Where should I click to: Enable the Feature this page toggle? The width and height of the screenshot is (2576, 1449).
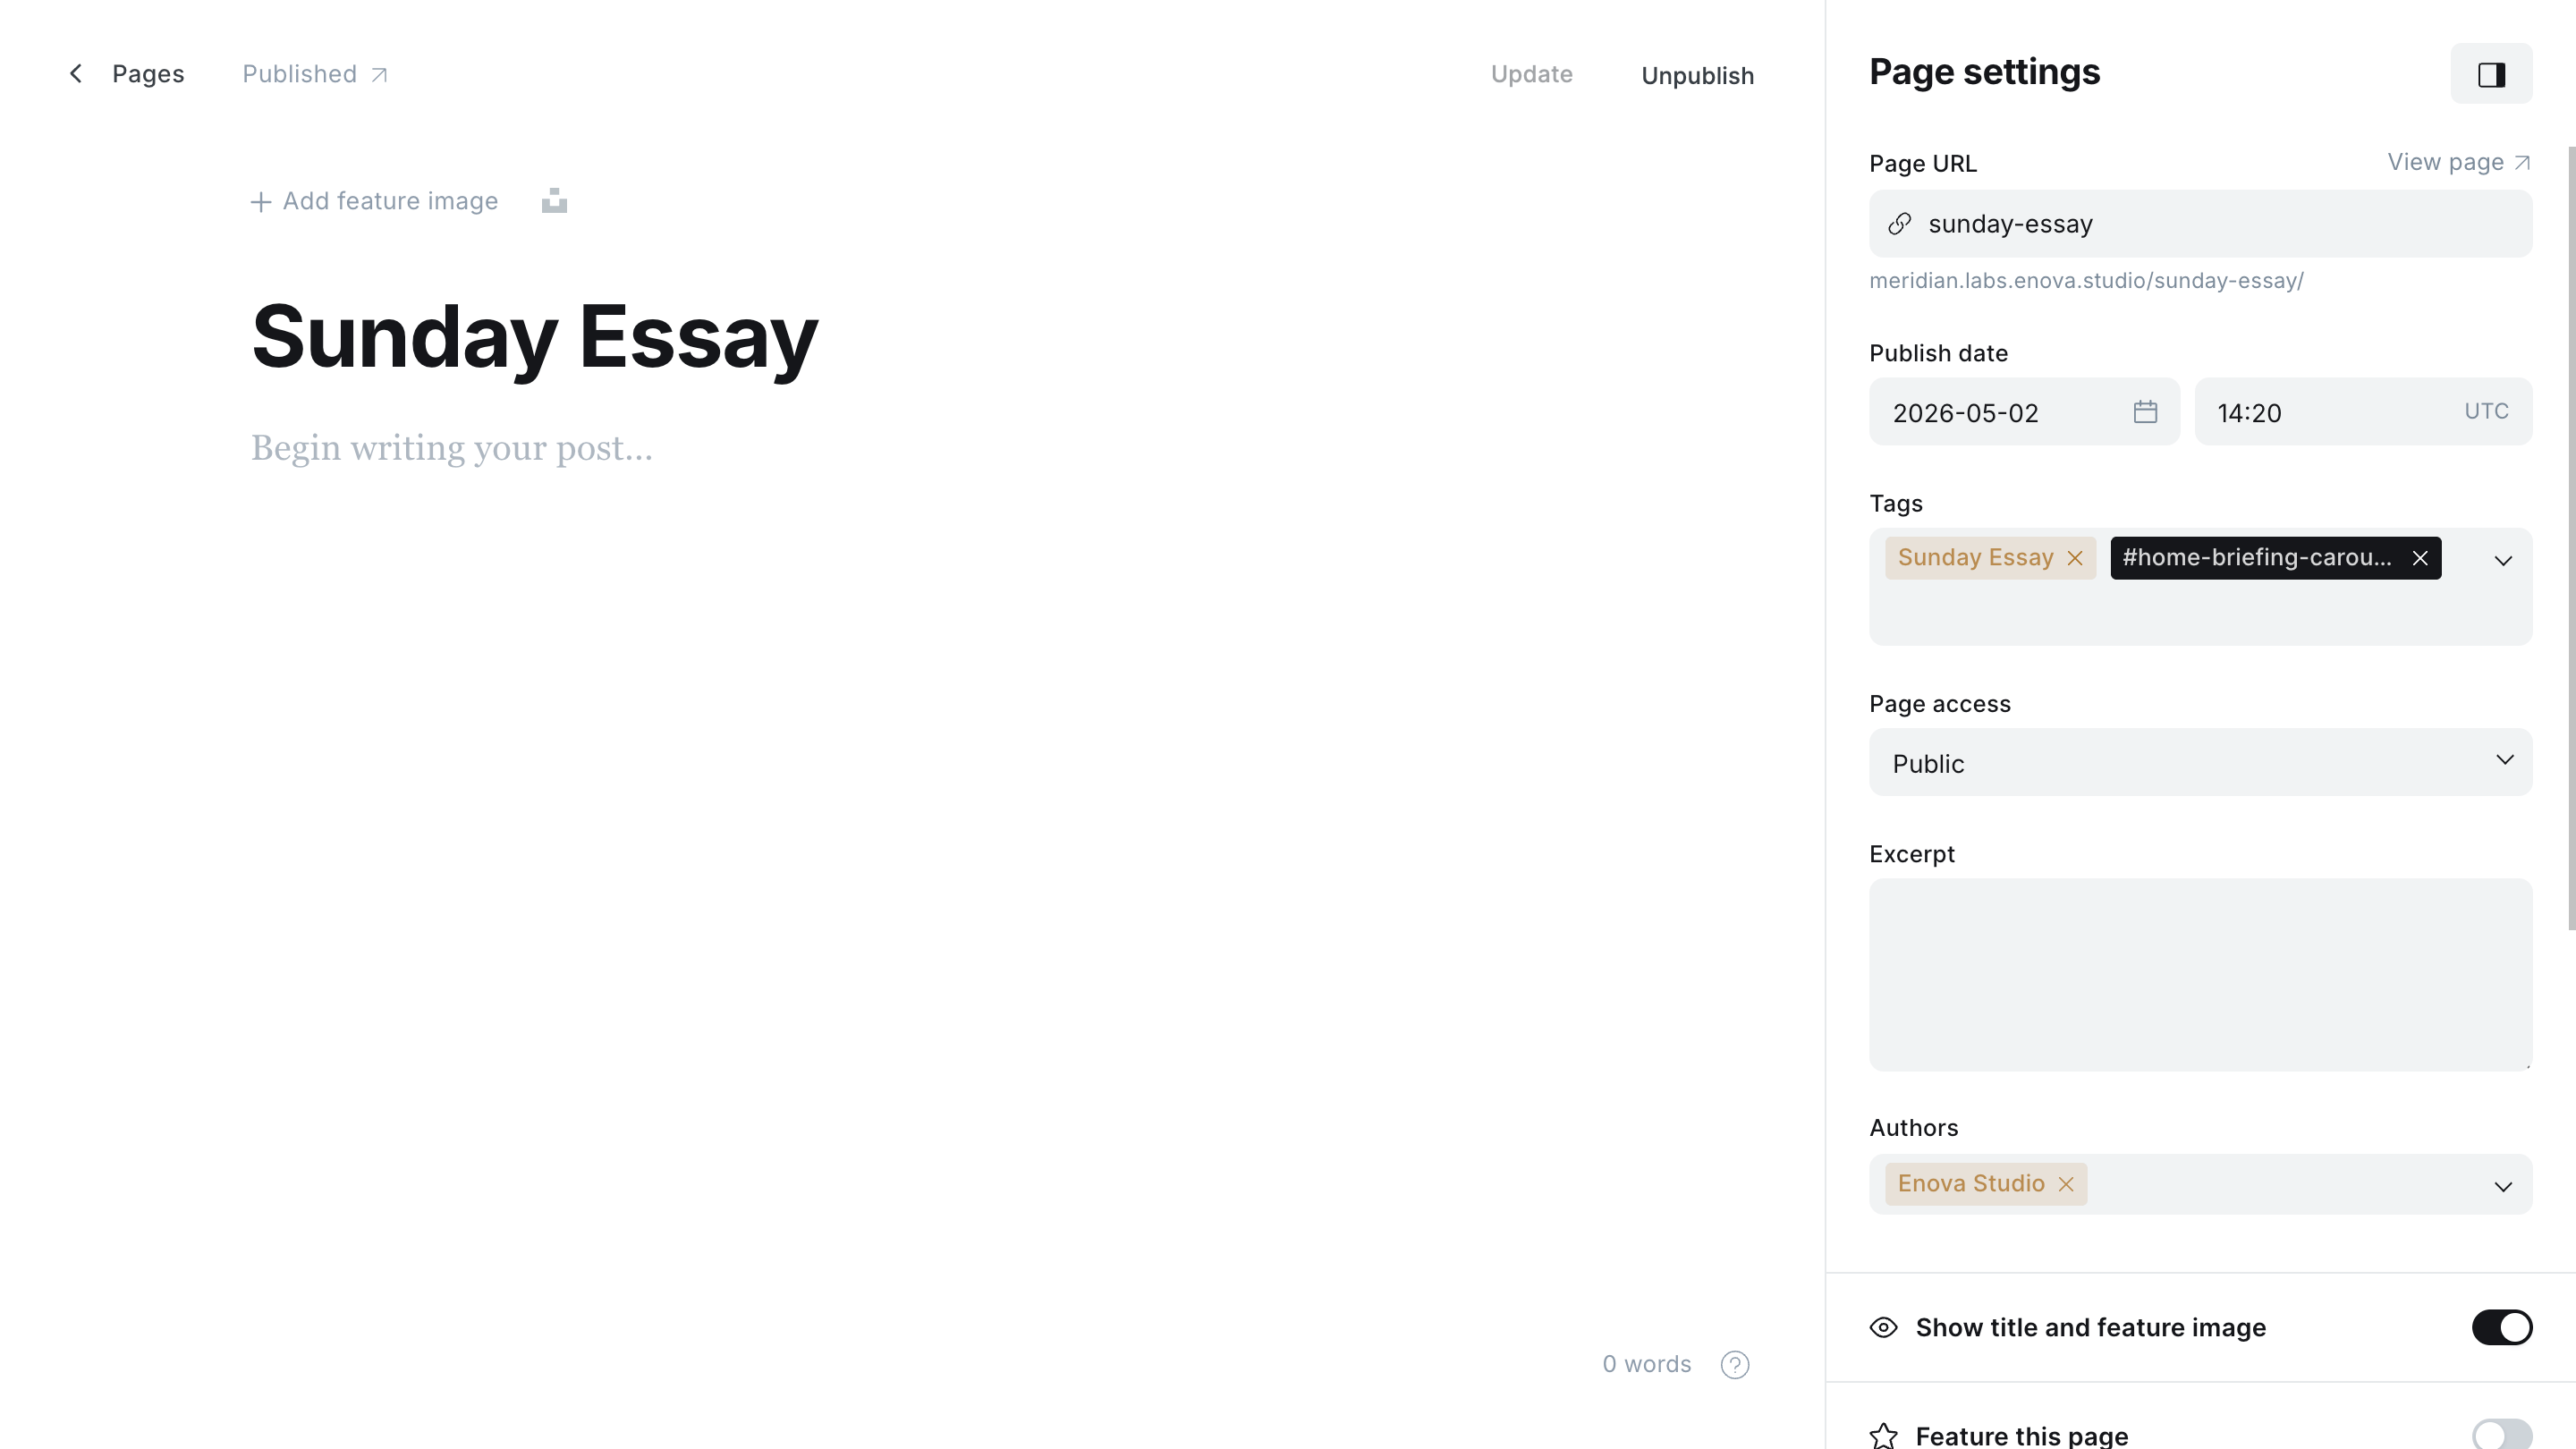2502,1435
